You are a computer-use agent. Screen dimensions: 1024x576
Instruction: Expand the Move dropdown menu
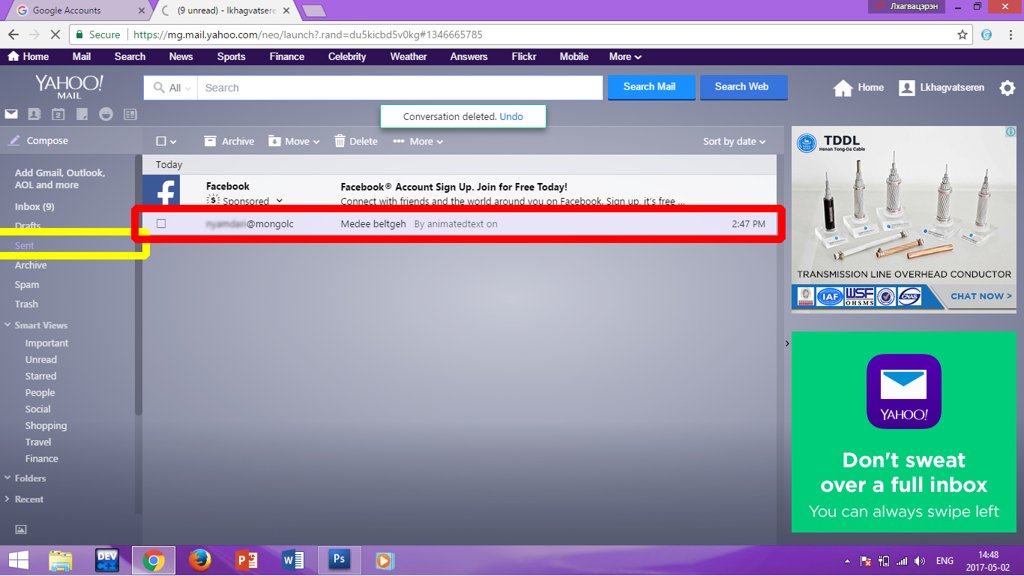[x=295, y=142]
